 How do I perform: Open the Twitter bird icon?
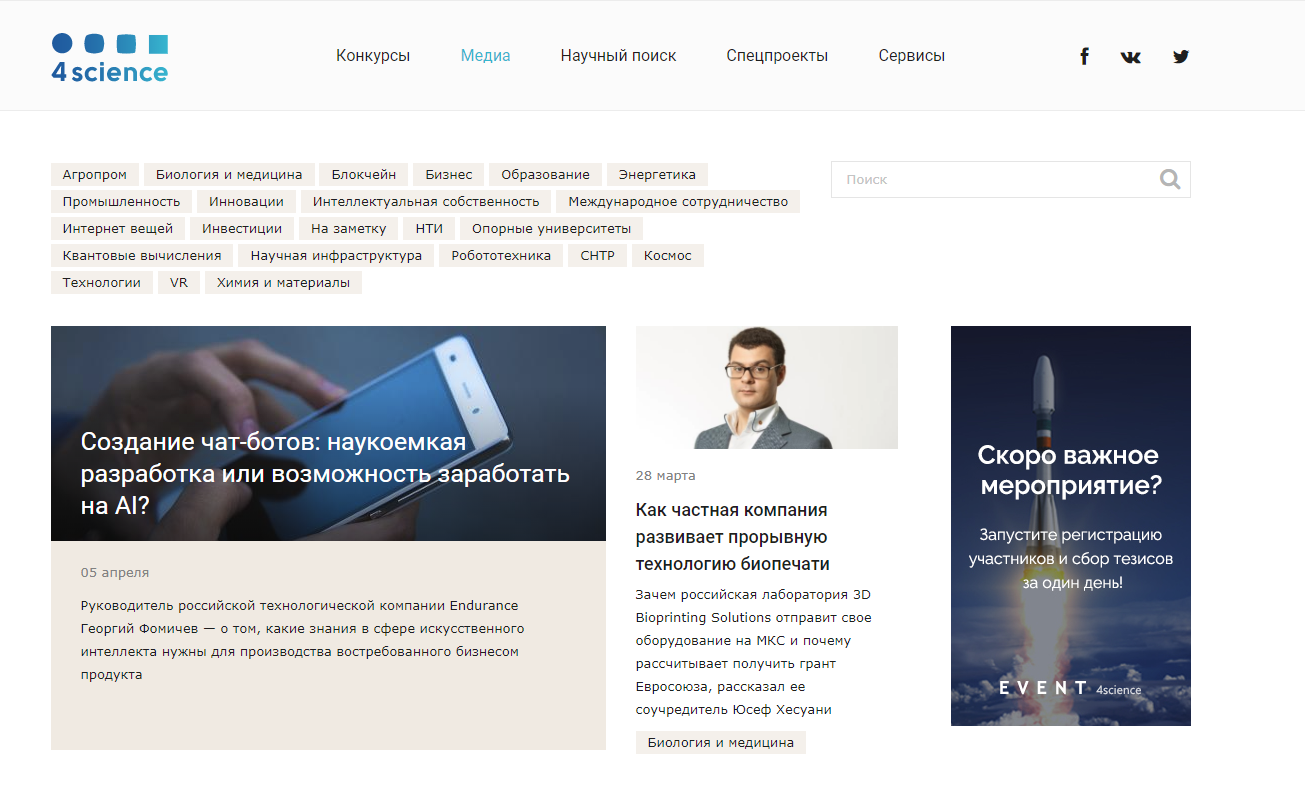tap(1181, 57)
